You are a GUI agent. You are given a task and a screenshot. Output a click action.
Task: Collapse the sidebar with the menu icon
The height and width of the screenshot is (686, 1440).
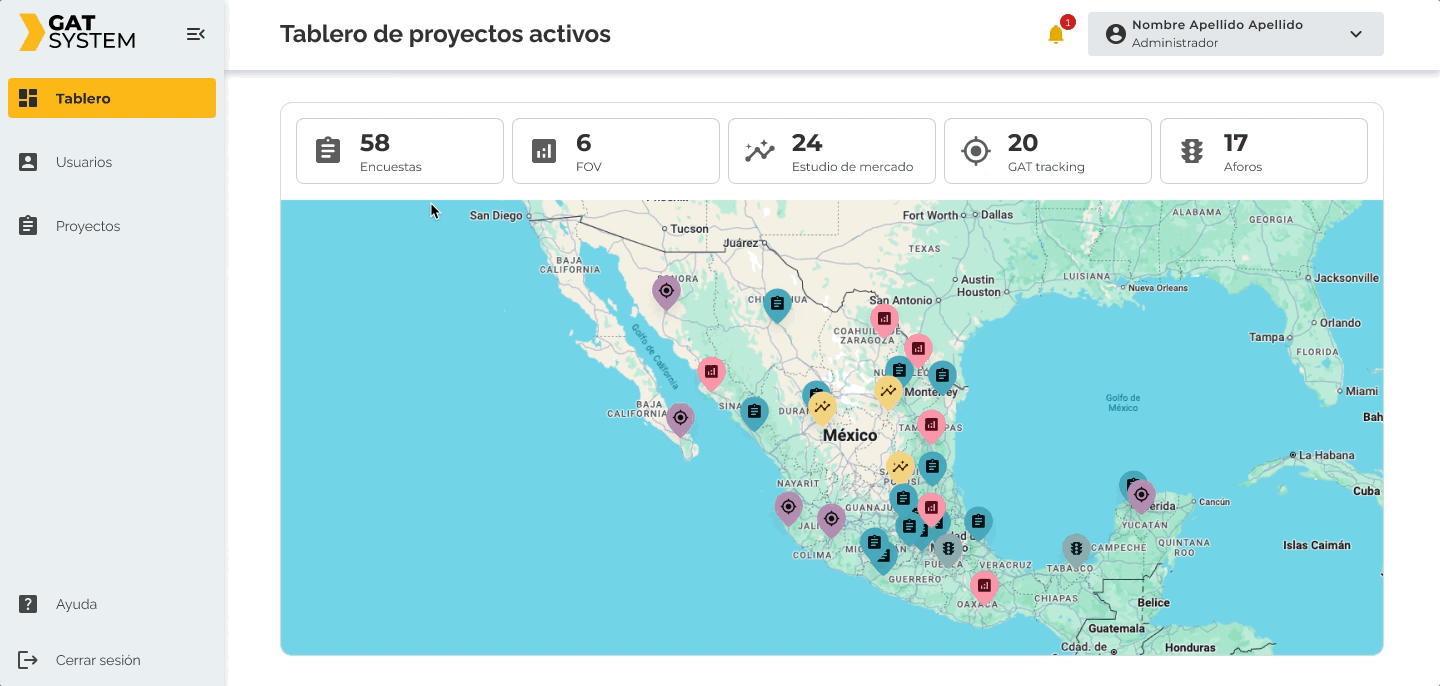click(x=196, y=34)
